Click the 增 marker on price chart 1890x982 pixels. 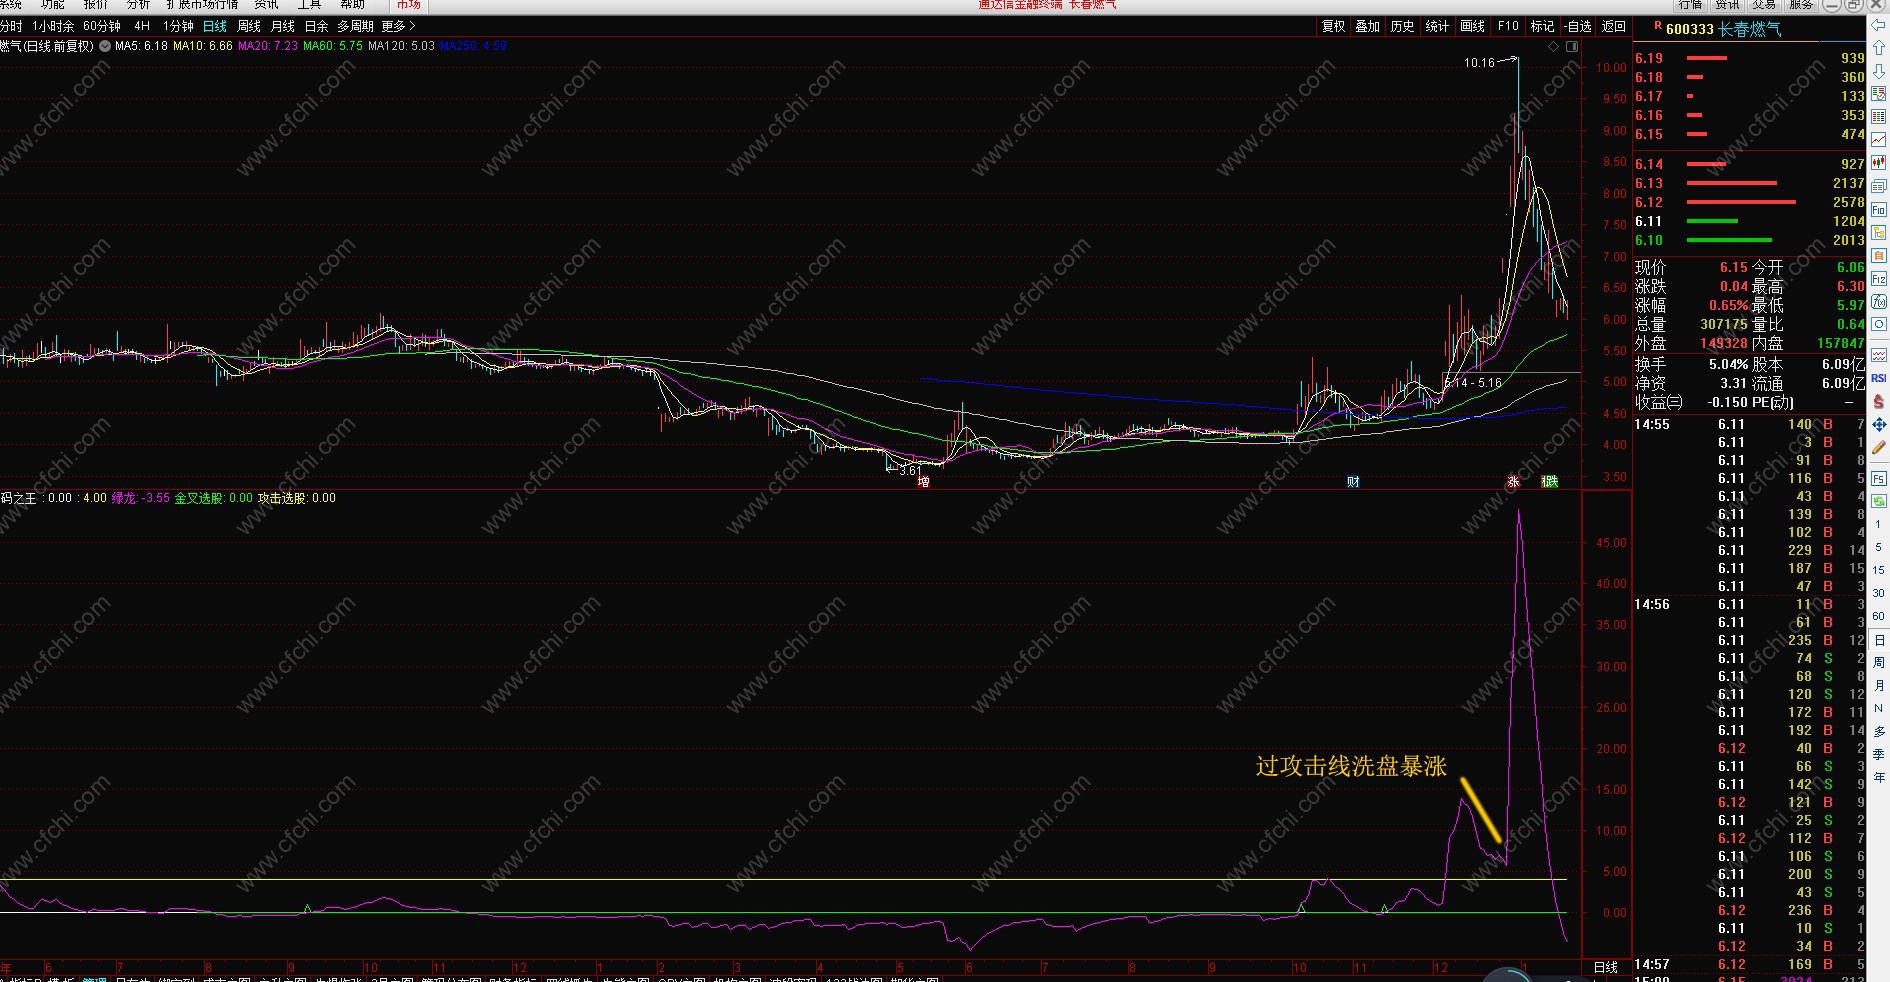924,482
